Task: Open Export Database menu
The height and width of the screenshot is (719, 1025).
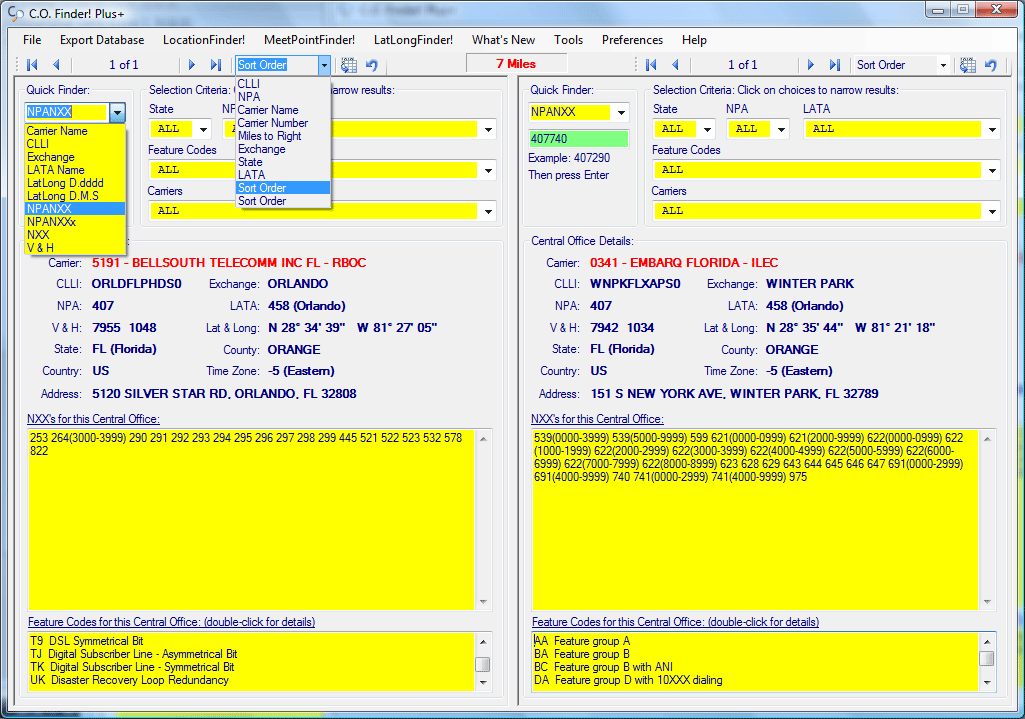Action: point(102,40)
